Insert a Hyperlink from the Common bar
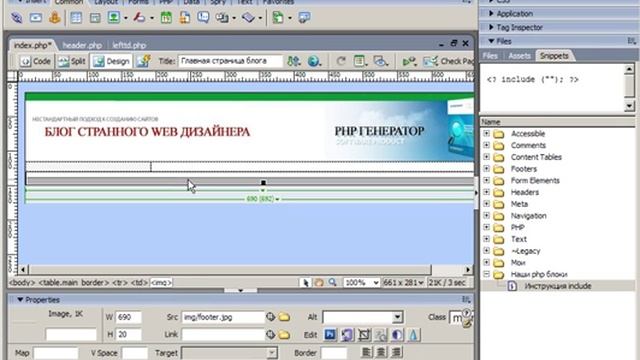The image size is (640, 360). (17, 18)
